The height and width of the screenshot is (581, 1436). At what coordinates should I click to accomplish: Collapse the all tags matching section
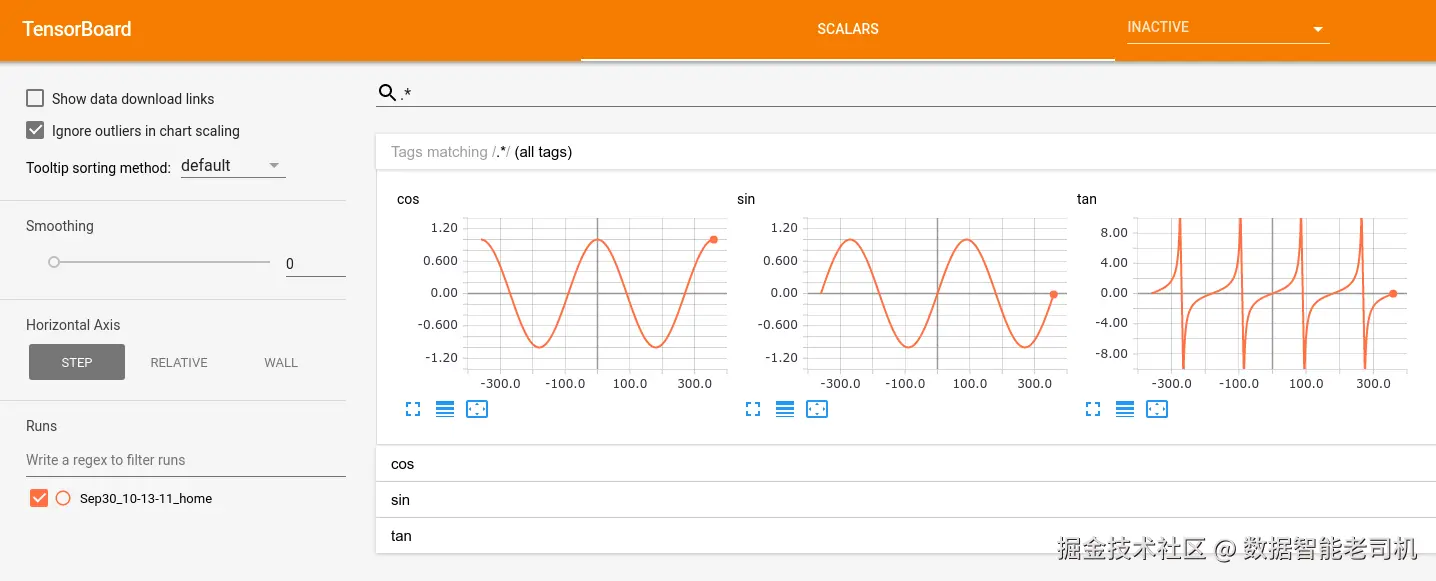[x=906, y=152]
